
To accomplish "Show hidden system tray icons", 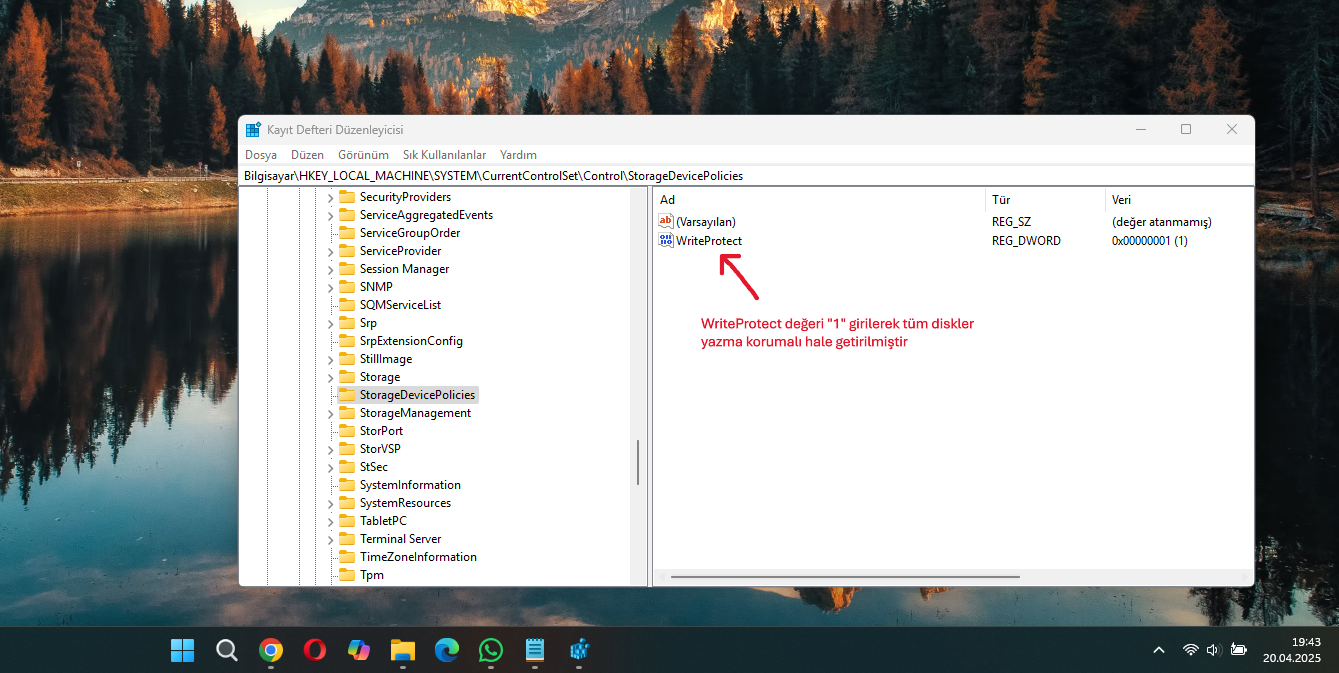I will coord(1159,650).
